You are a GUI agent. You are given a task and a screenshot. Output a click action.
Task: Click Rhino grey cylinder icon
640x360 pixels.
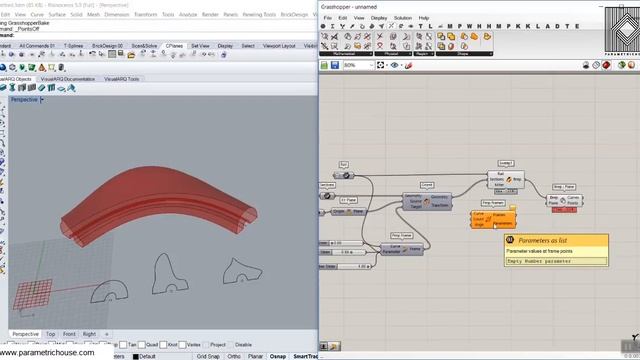click(x=61, y=67)
